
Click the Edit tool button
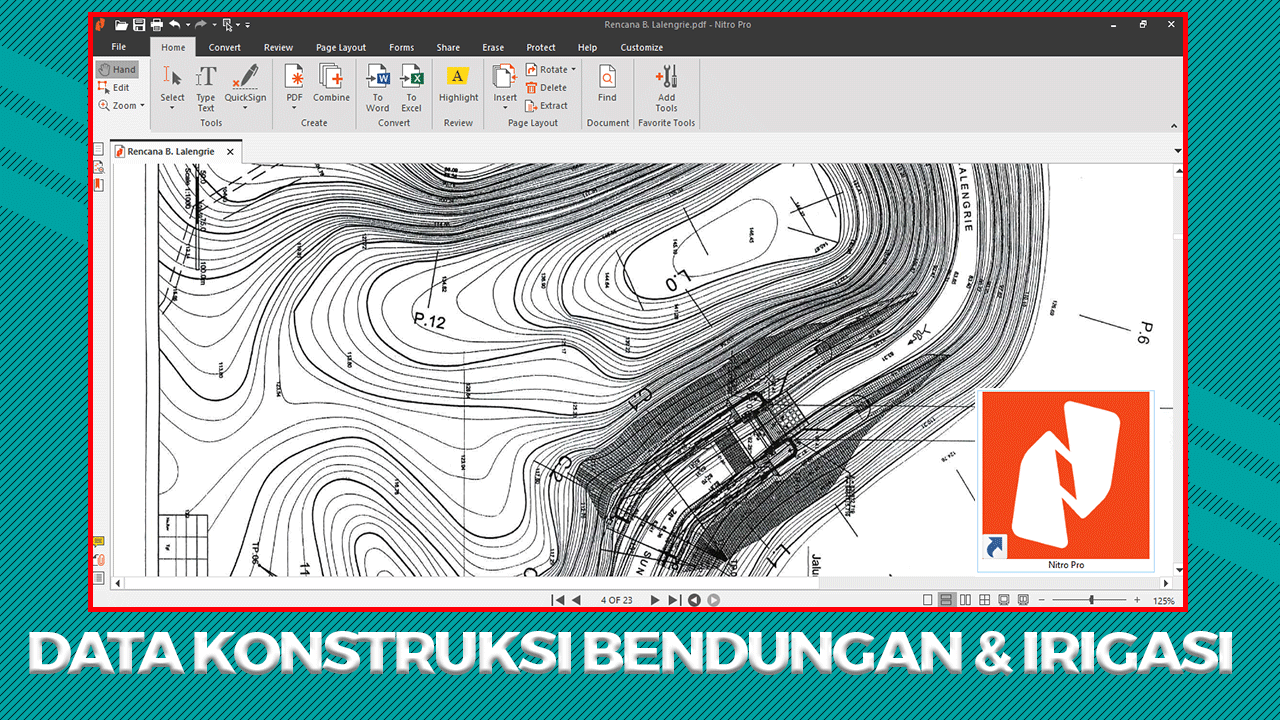pyautogui.click(x=114, y=88)
